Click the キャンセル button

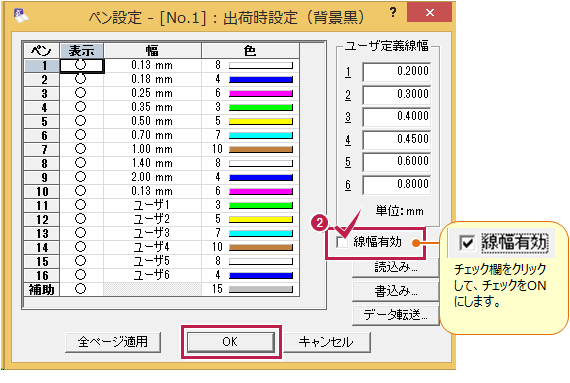coord(326,342)
